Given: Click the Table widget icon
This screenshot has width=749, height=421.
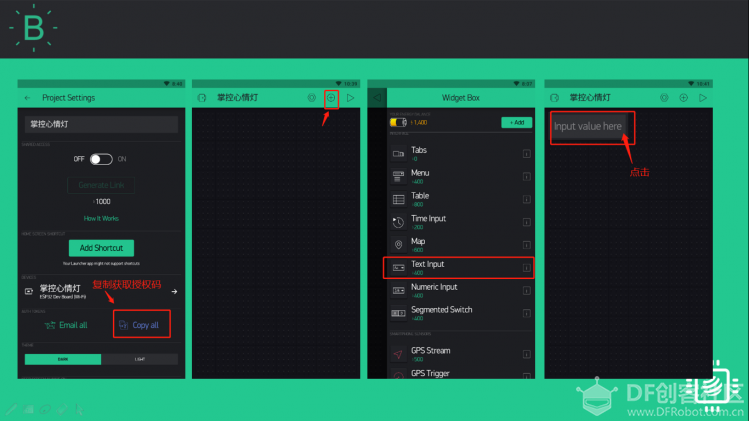Looking at the screenshot, I should (398, 199).
